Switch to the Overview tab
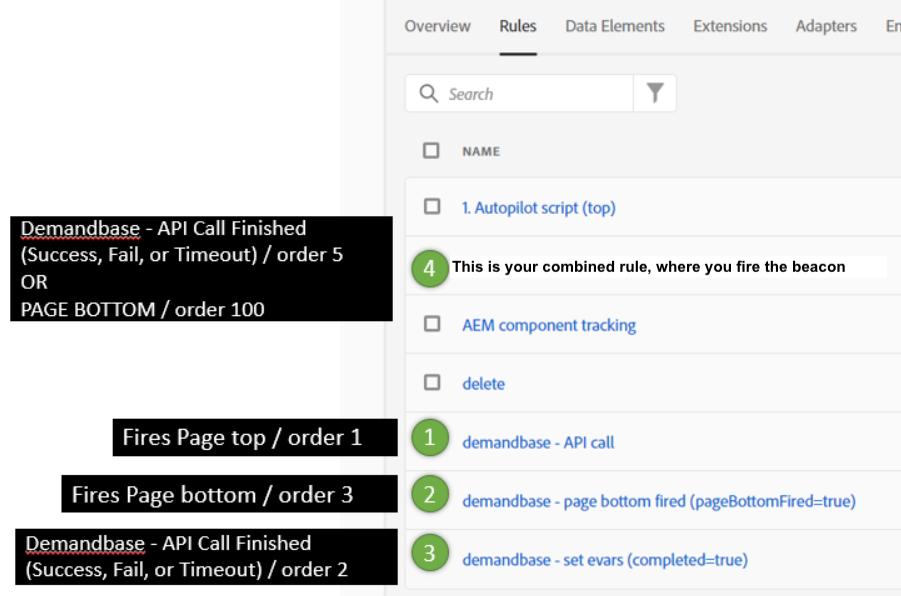This screenshot has height=596, width=901. [437, 26]
